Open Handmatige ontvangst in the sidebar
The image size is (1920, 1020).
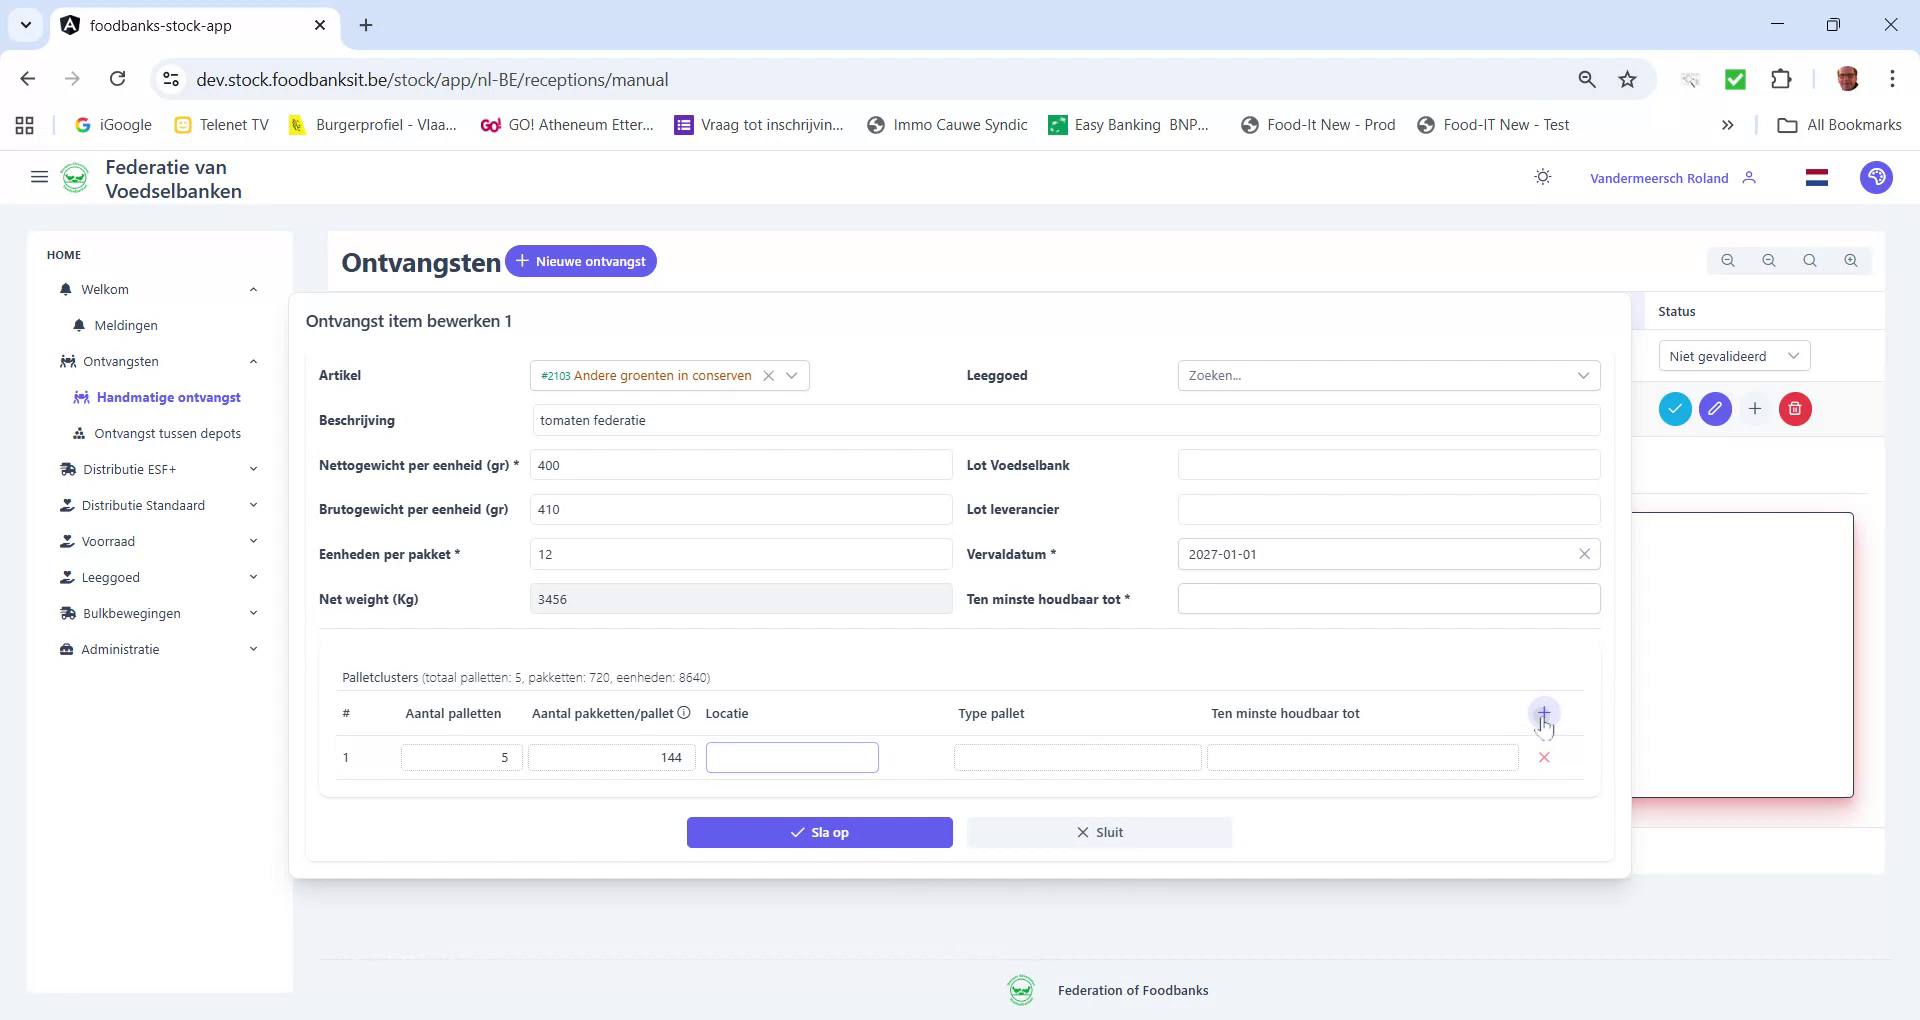click(169, 397)
